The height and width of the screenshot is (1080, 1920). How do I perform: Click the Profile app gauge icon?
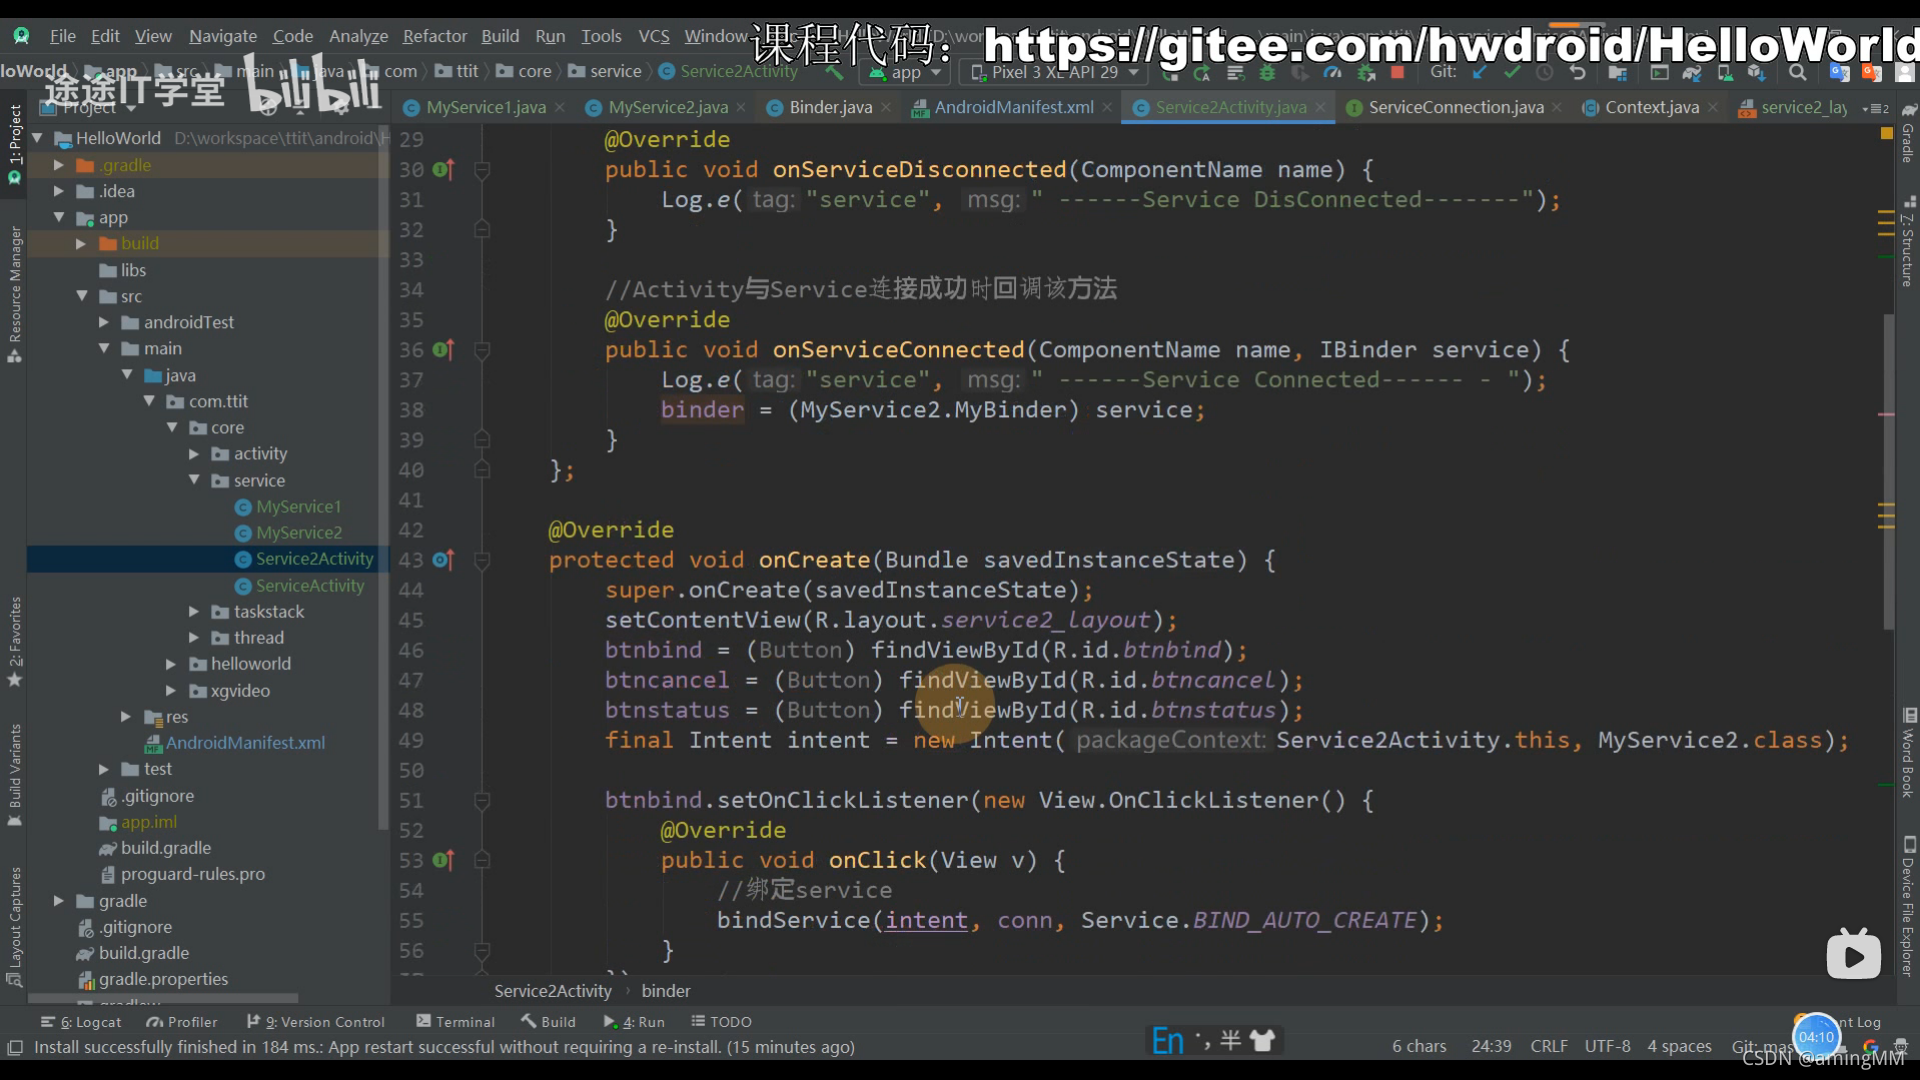(1332, 73)
